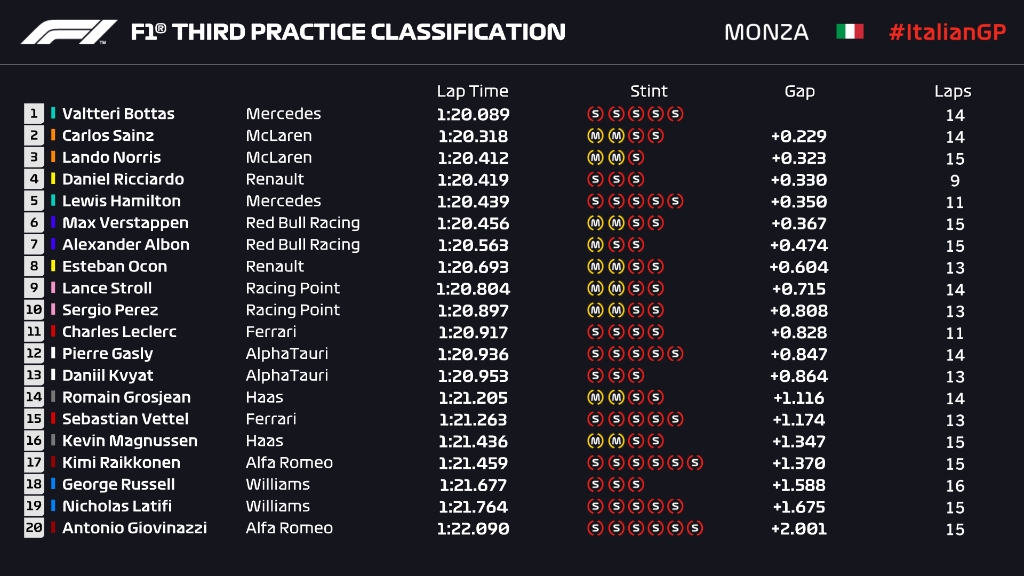Image resolution: width=1024 pixels, height=576 pixels.
Task: Select last soft tyre icon in Russell's stint
Action: (635, 485)
